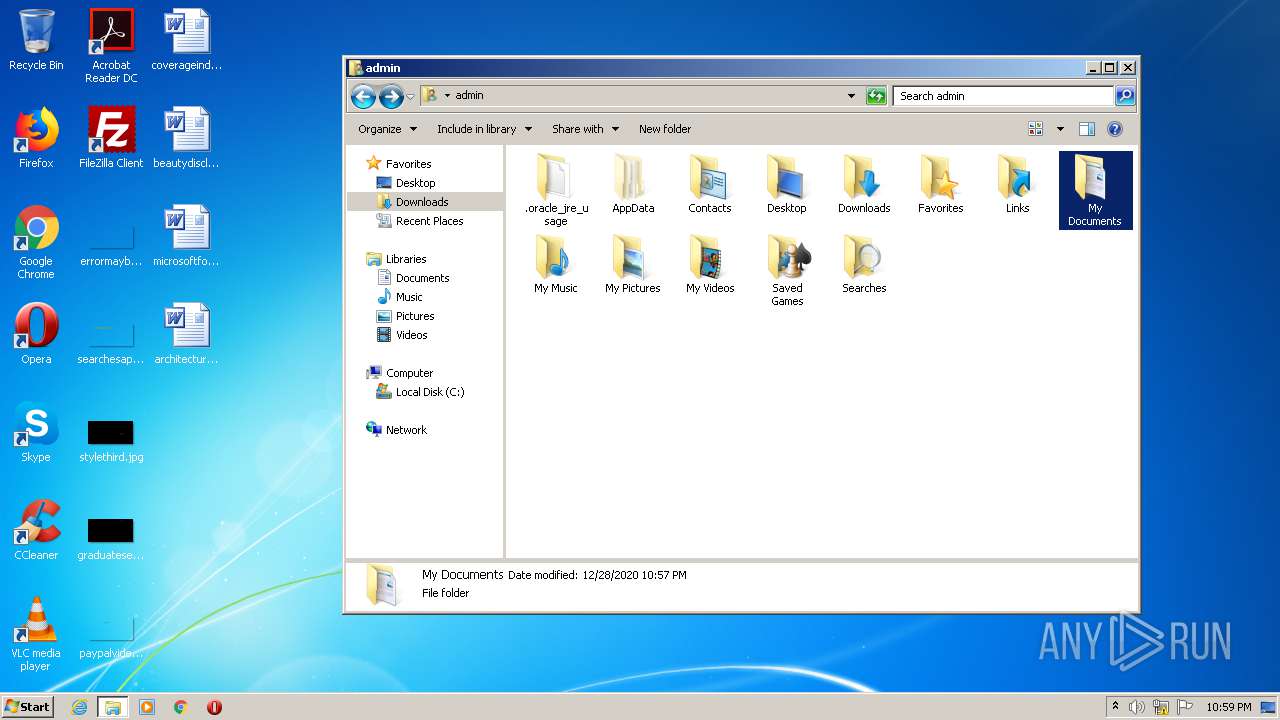
Task: Show hidden system tray icons
Action: point(1116,706)
